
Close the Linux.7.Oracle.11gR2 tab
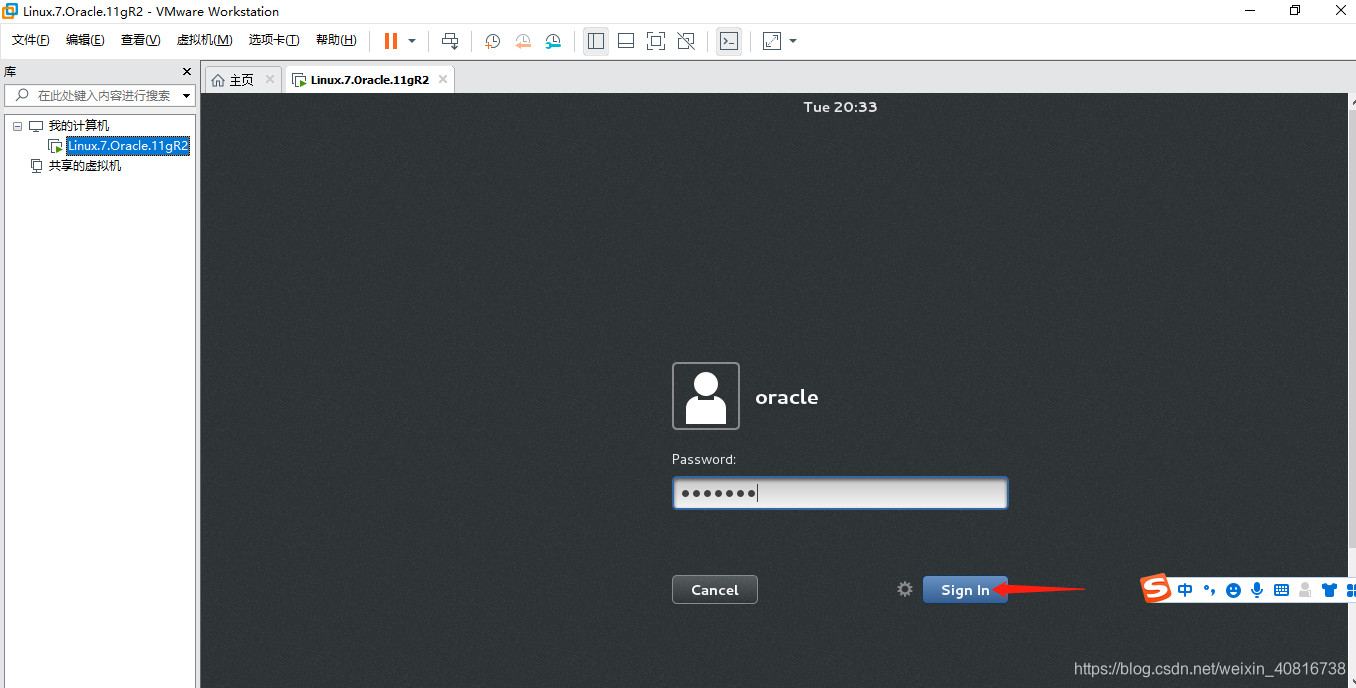pos(443,79)
